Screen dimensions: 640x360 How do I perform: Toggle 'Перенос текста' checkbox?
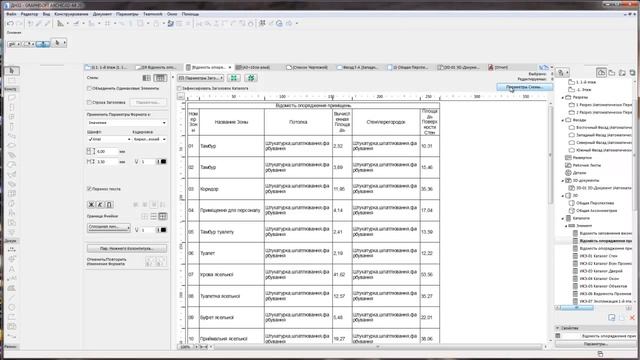pyautogui.click(x=89, y=189)
